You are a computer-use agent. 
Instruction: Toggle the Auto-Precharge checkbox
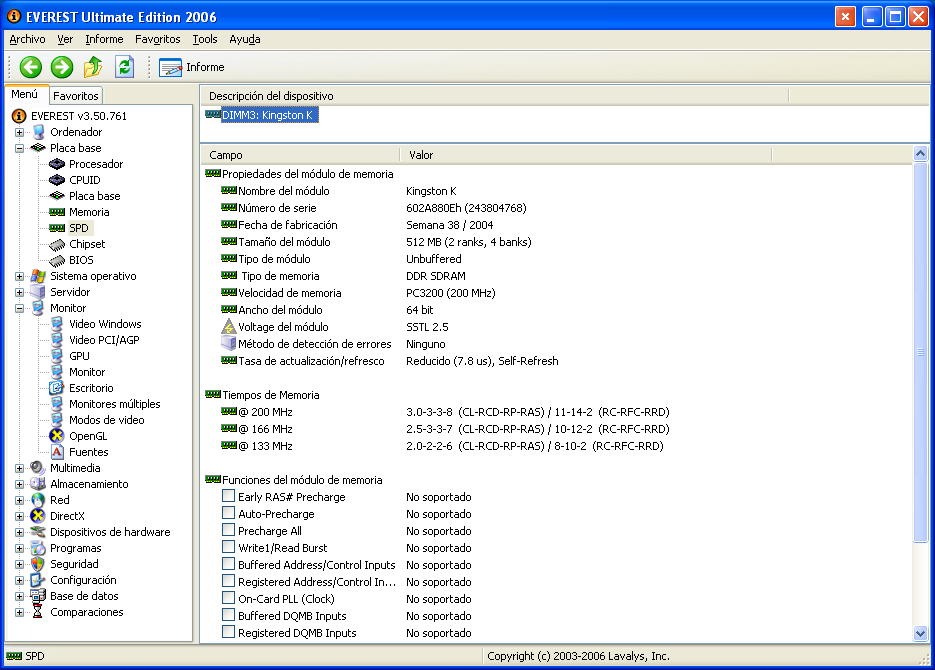(228, 513)
